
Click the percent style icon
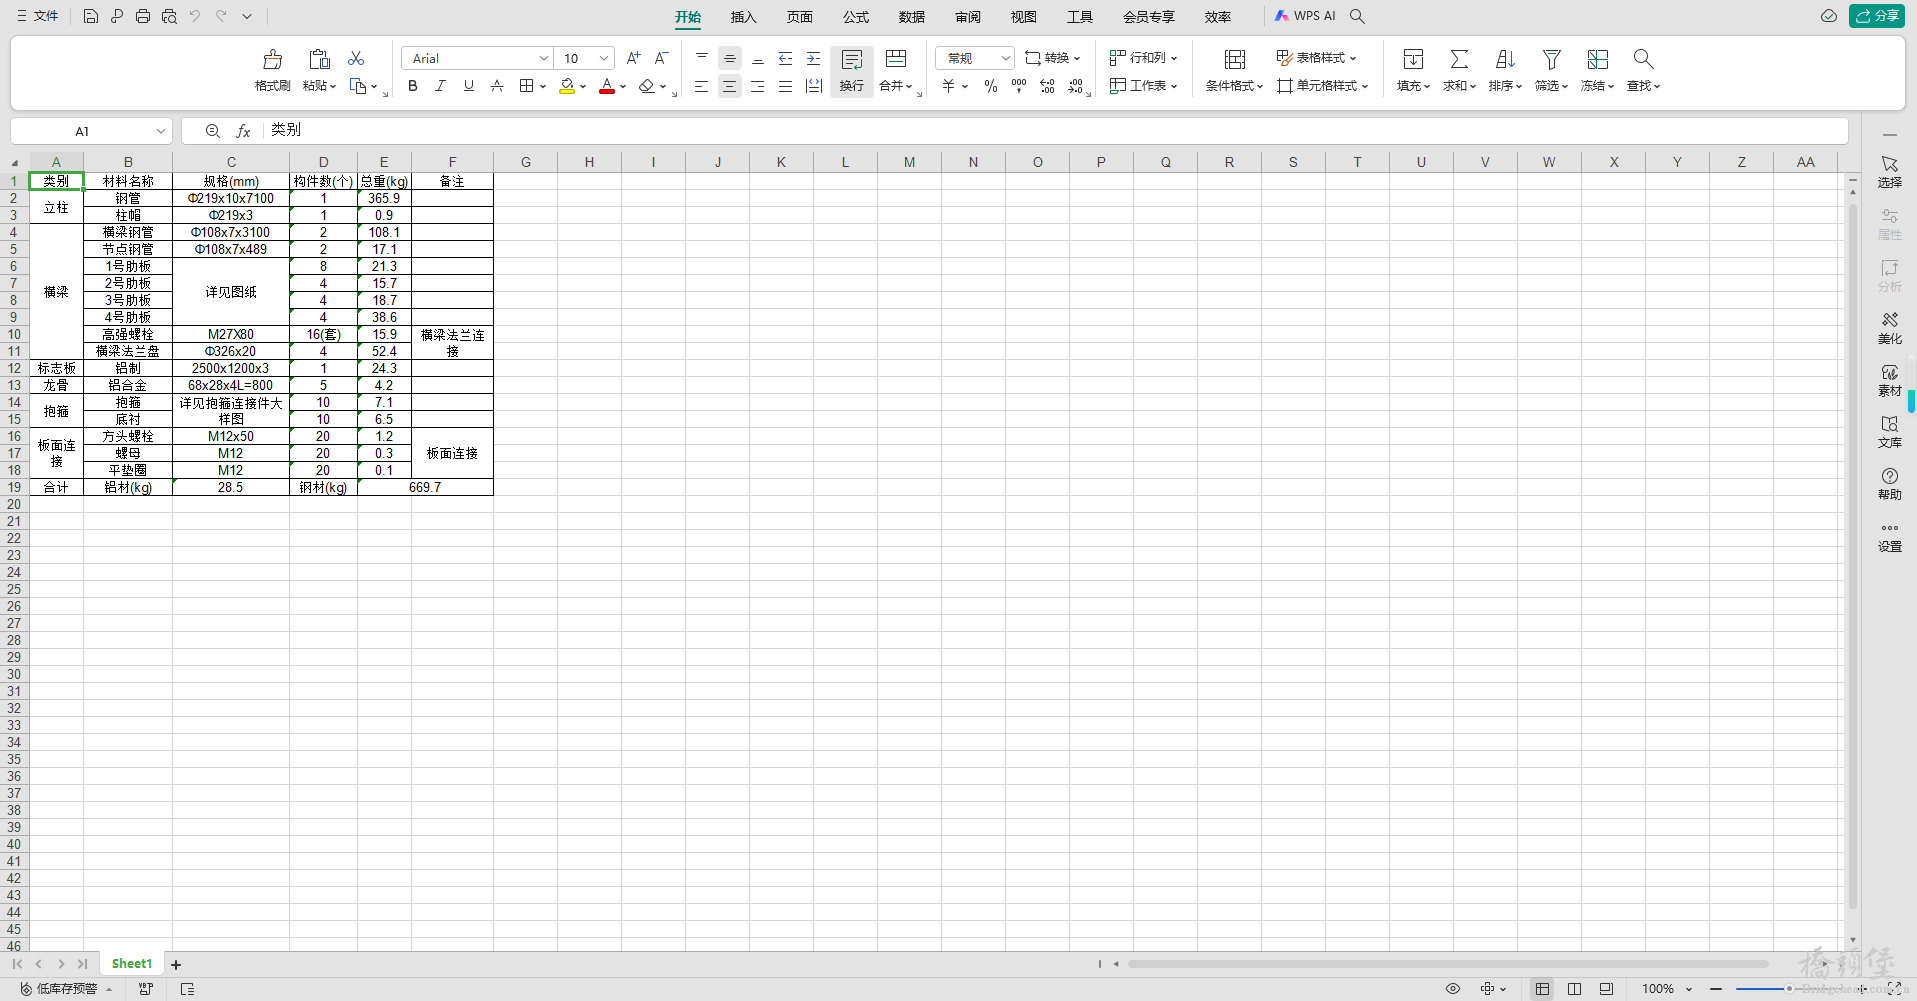point(990,86)
